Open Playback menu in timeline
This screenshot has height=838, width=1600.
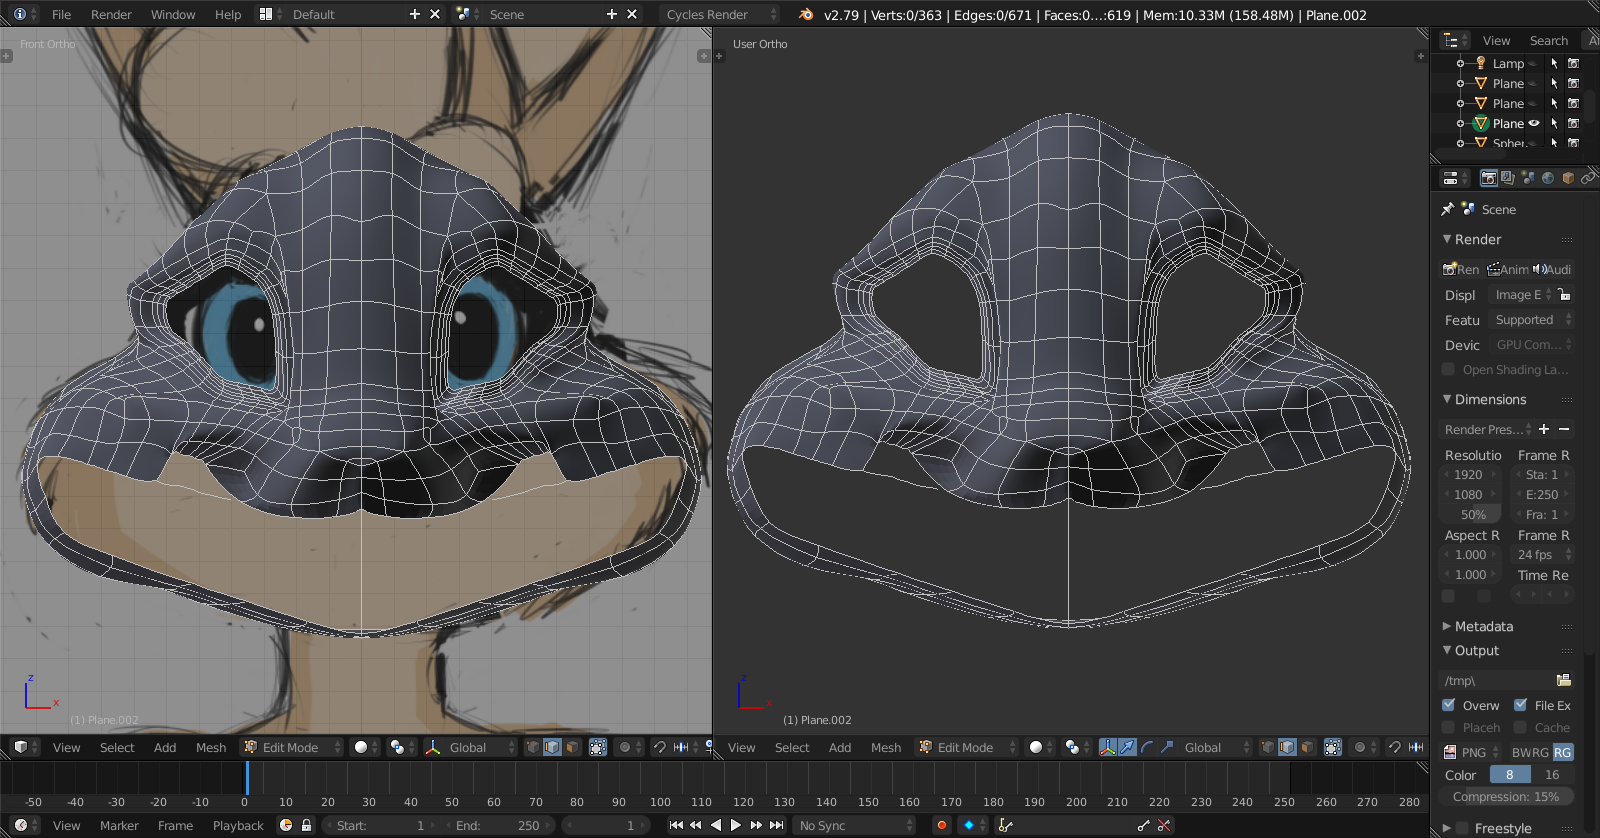(238, 825)
